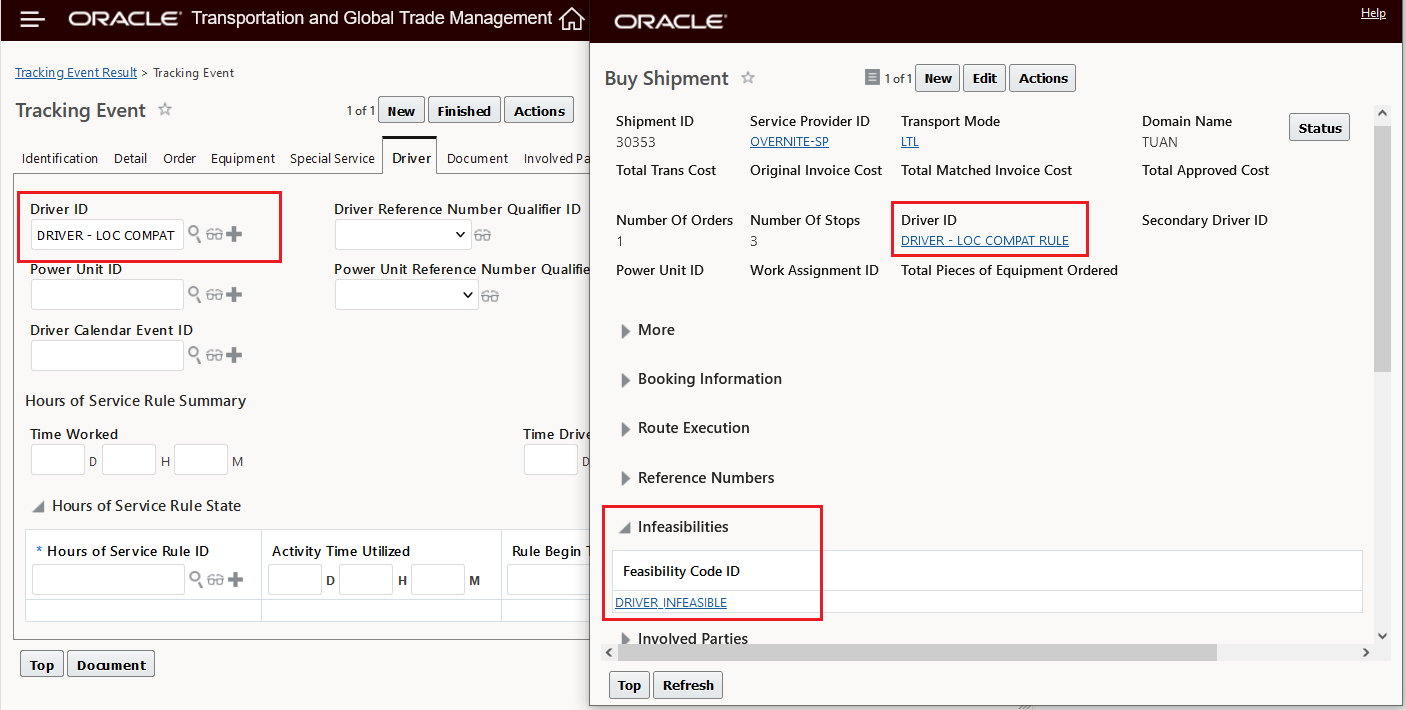
Task: Expand Involved Parties section
Action: 626,639
